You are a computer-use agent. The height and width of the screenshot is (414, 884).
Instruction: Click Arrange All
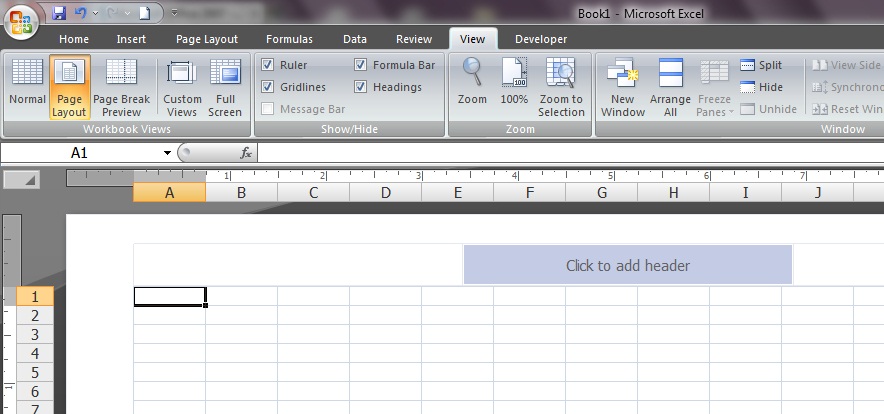click(670, 87)
